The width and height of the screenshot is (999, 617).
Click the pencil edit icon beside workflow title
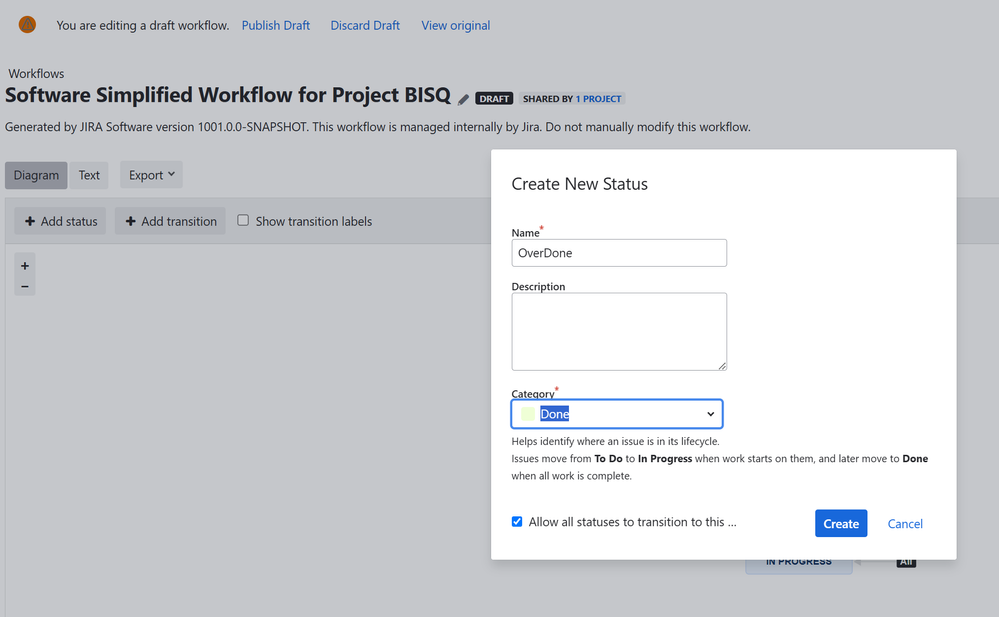(463, 99)
